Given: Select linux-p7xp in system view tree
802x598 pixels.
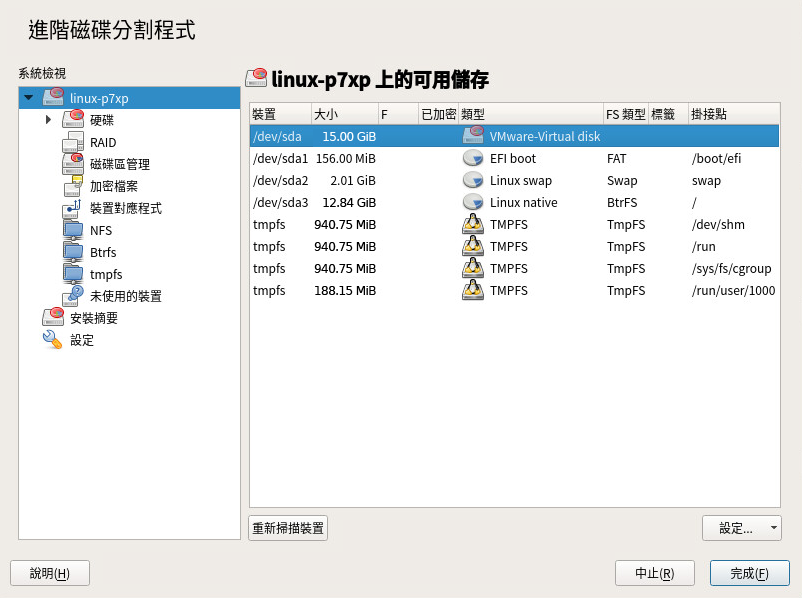Looking at the screenshot, I should 99,98.
